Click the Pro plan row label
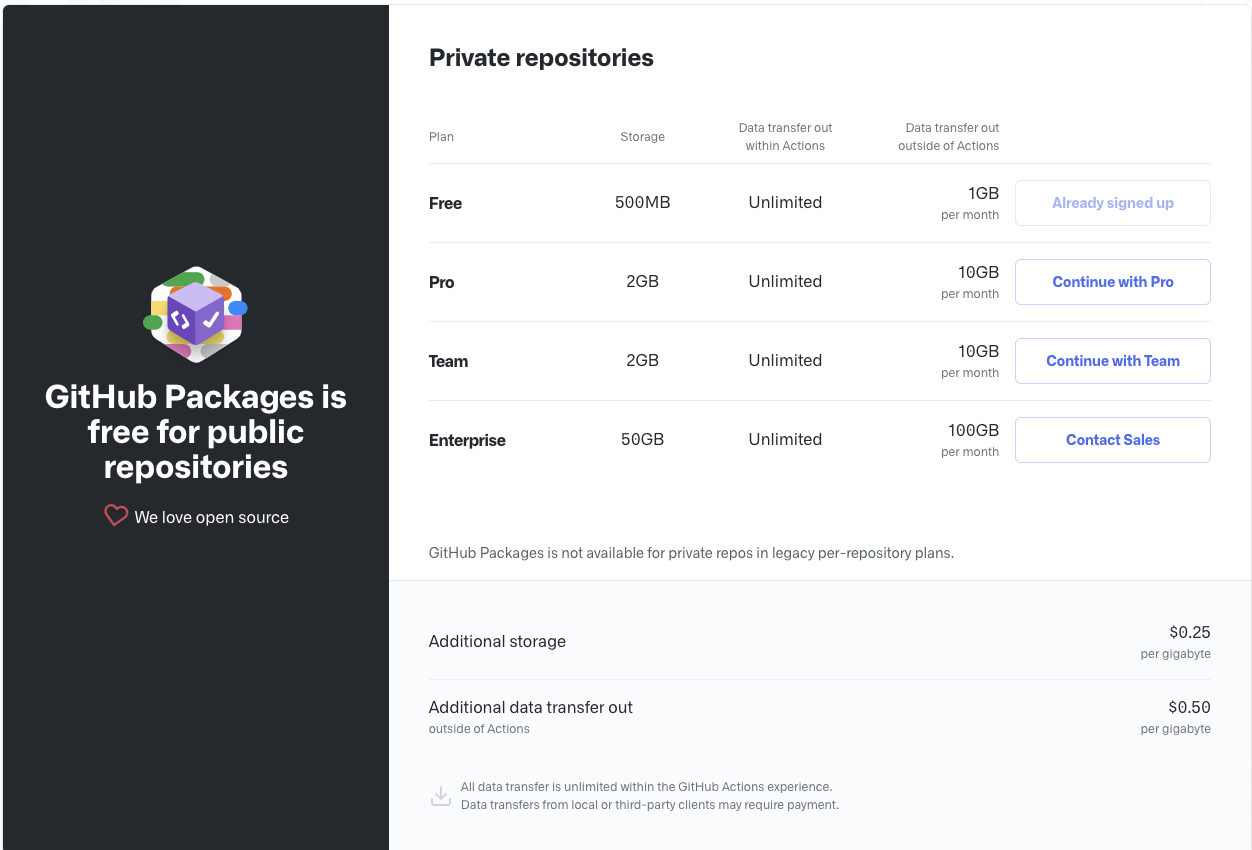This screenshot has width=1252, height=850. [x=441, y=282]
